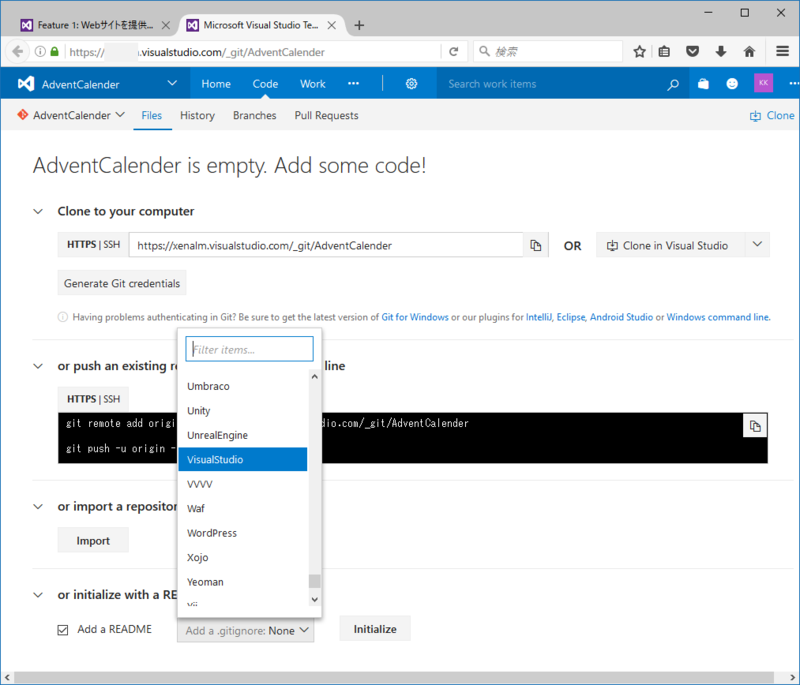Open the IntelliJ plugin link
This screenshot has height=685, width=800.
(538, 317)
